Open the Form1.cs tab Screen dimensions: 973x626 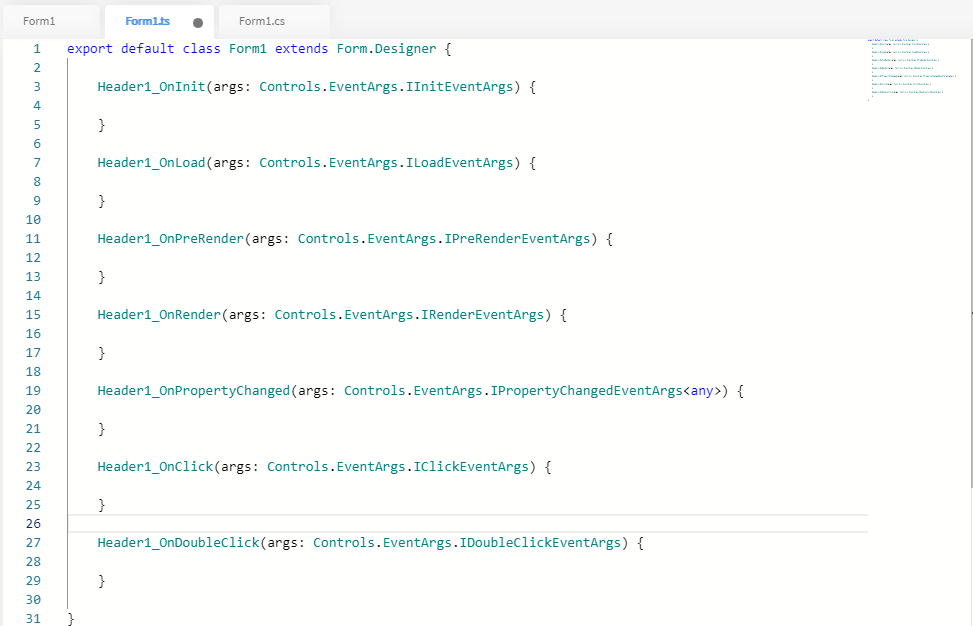[x=264, y=21]
